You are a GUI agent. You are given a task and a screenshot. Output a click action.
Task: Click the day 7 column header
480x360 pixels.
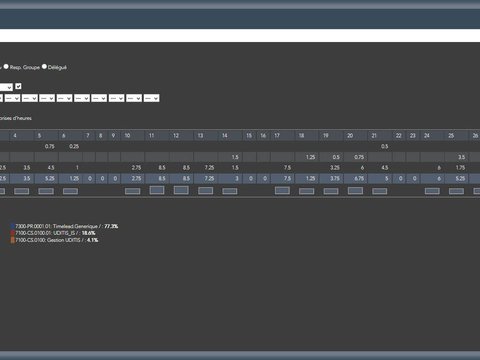[x=89, y=135]
